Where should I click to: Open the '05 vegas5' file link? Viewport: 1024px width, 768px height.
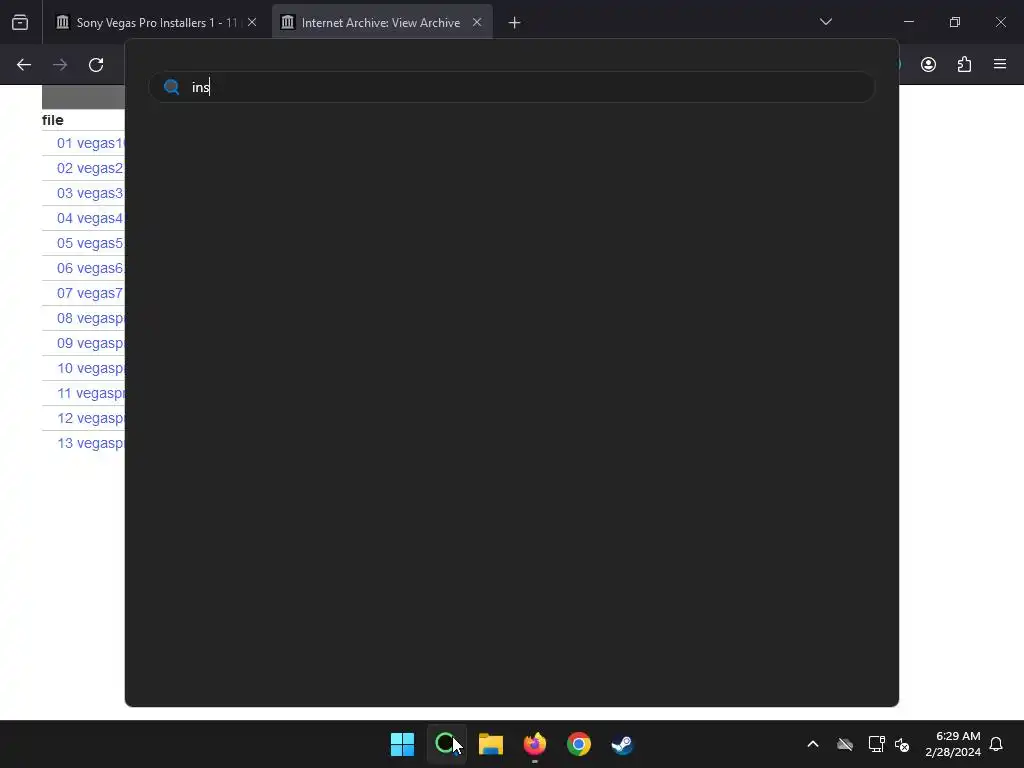coord(90,243)
